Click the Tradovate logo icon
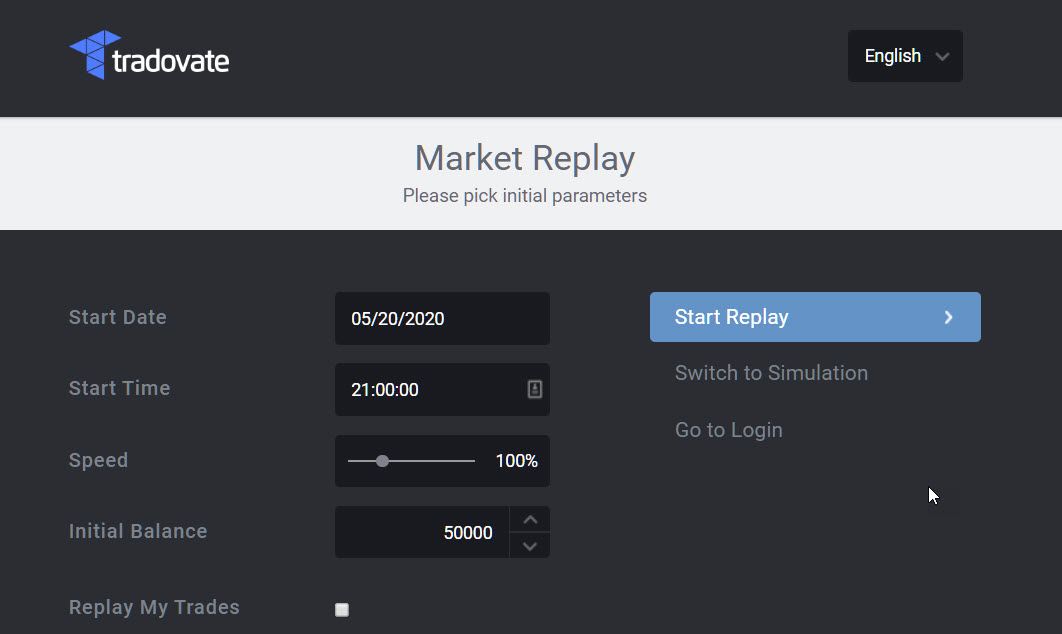This screenshot has width=1062, height=634. 96,54
